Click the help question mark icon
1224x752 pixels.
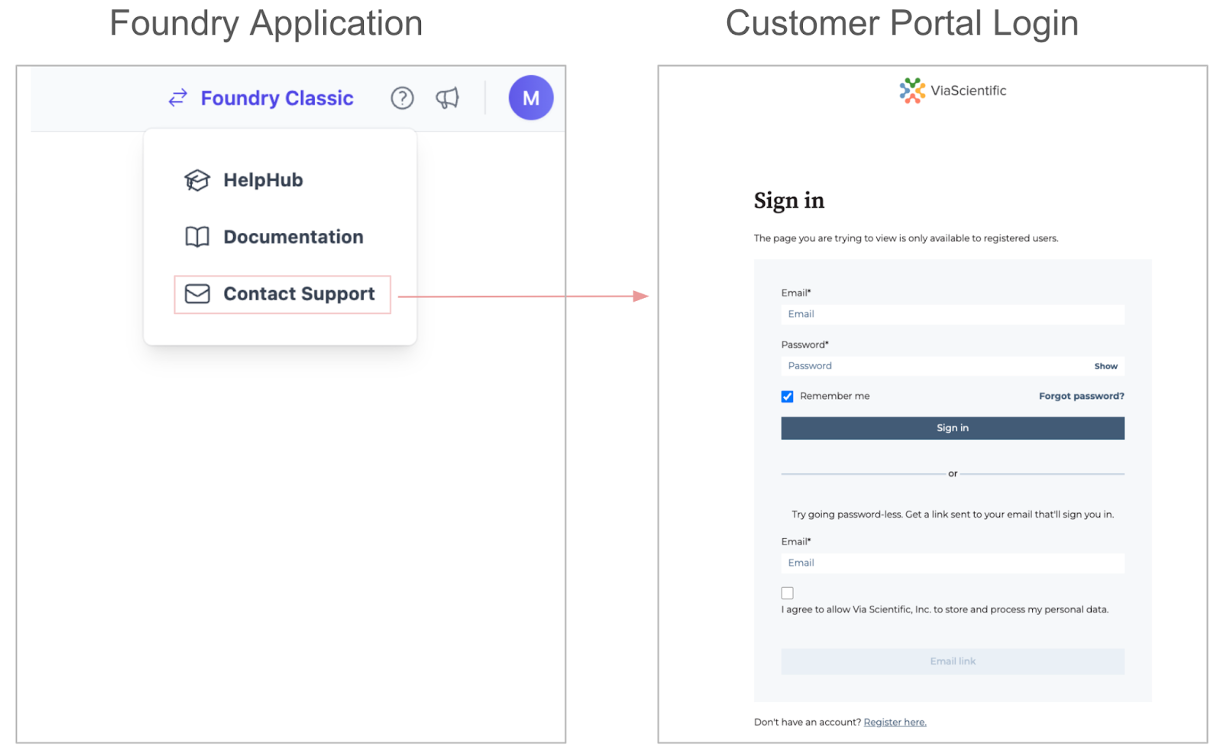tap(402, 98)
